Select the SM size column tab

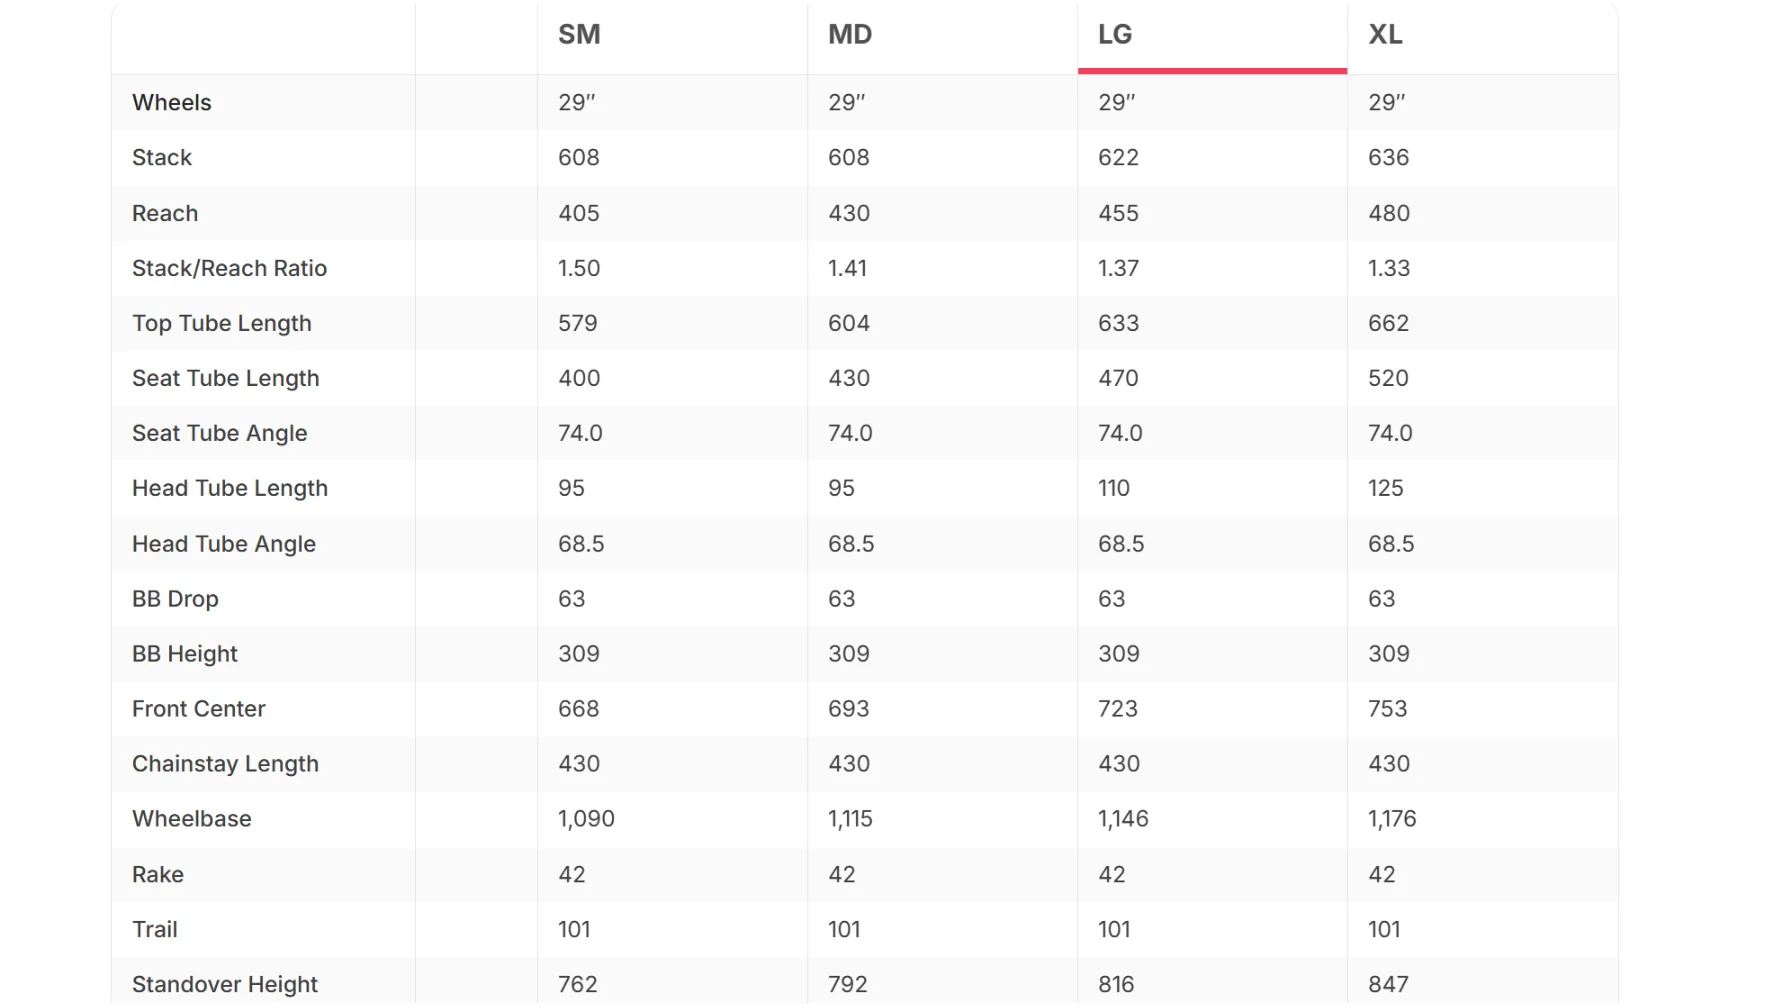pyautogui.click(x=672, y=36)
